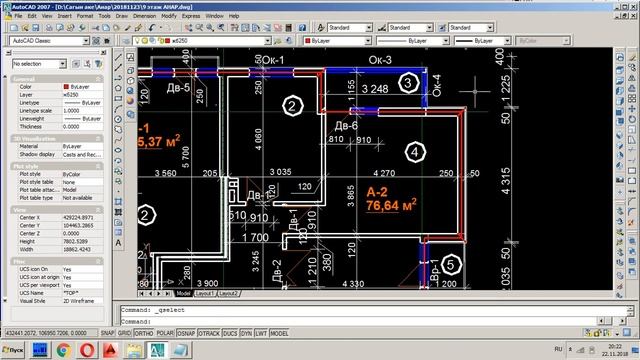
Task: Select the Line tool in Draw toolbar
Action: click(118, 57)
